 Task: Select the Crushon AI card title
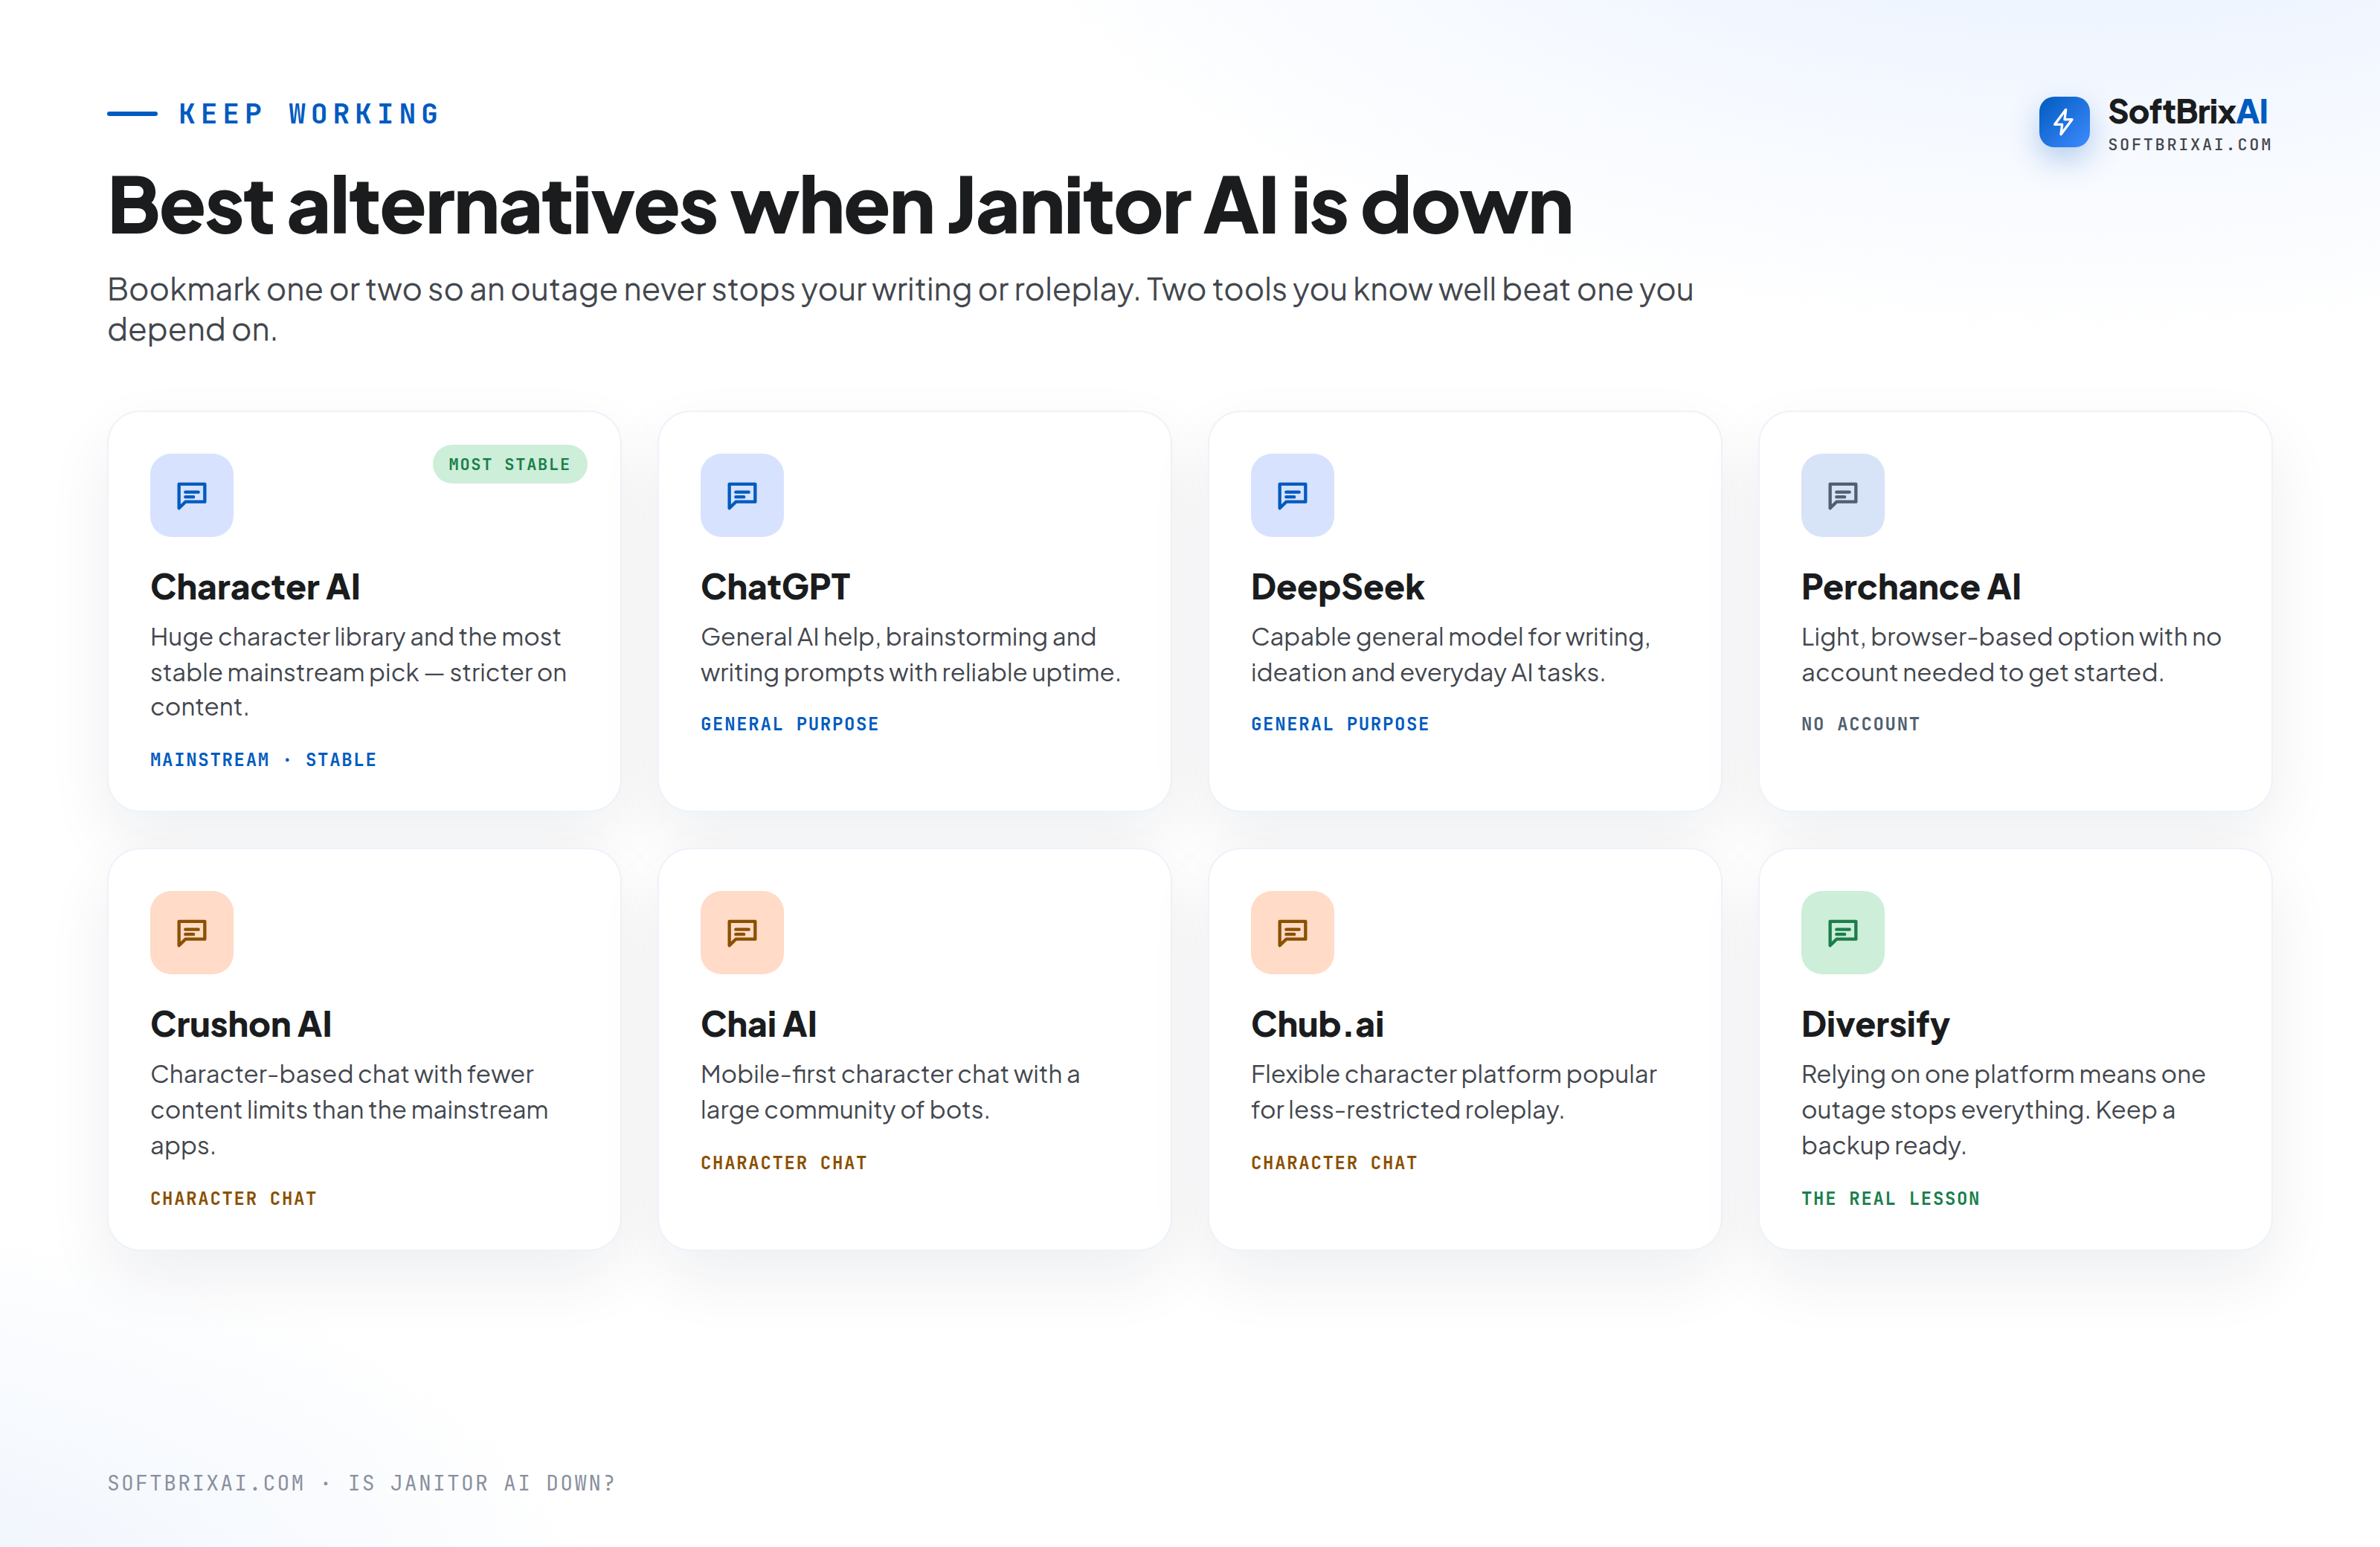coord(241,1024)
